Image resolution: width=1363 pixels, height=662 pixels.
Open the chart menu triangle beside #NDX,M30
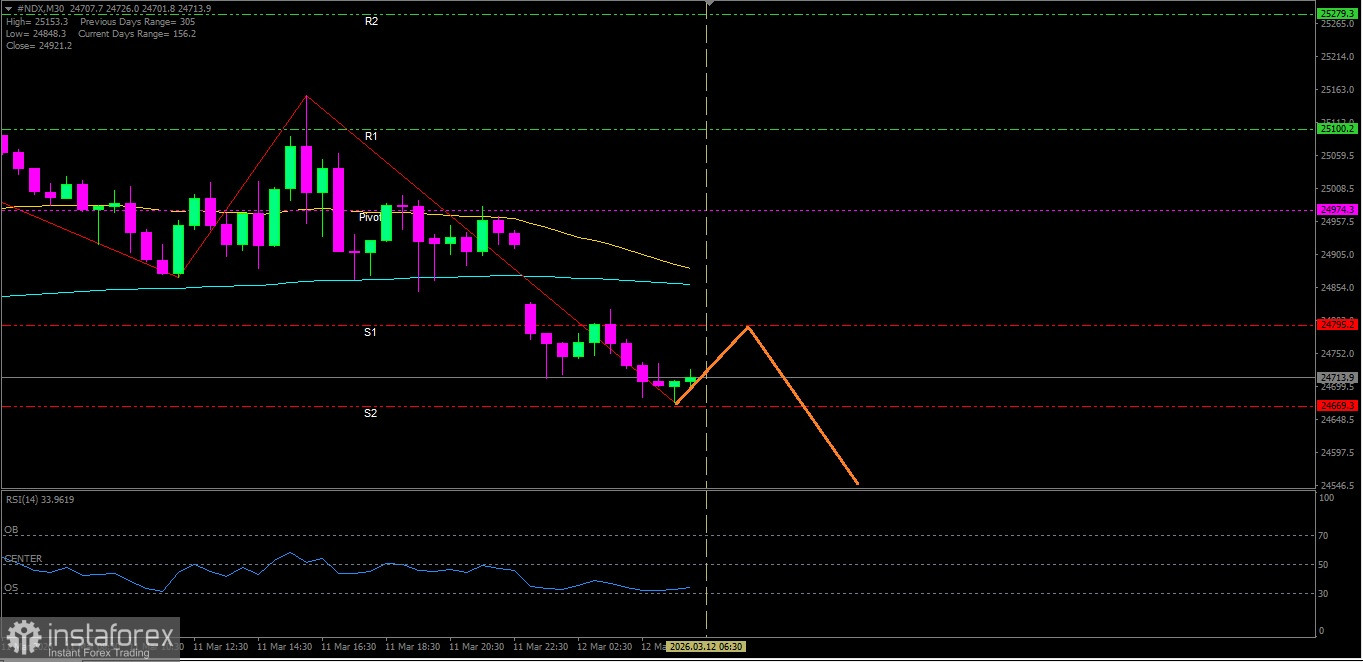[9, 9]
